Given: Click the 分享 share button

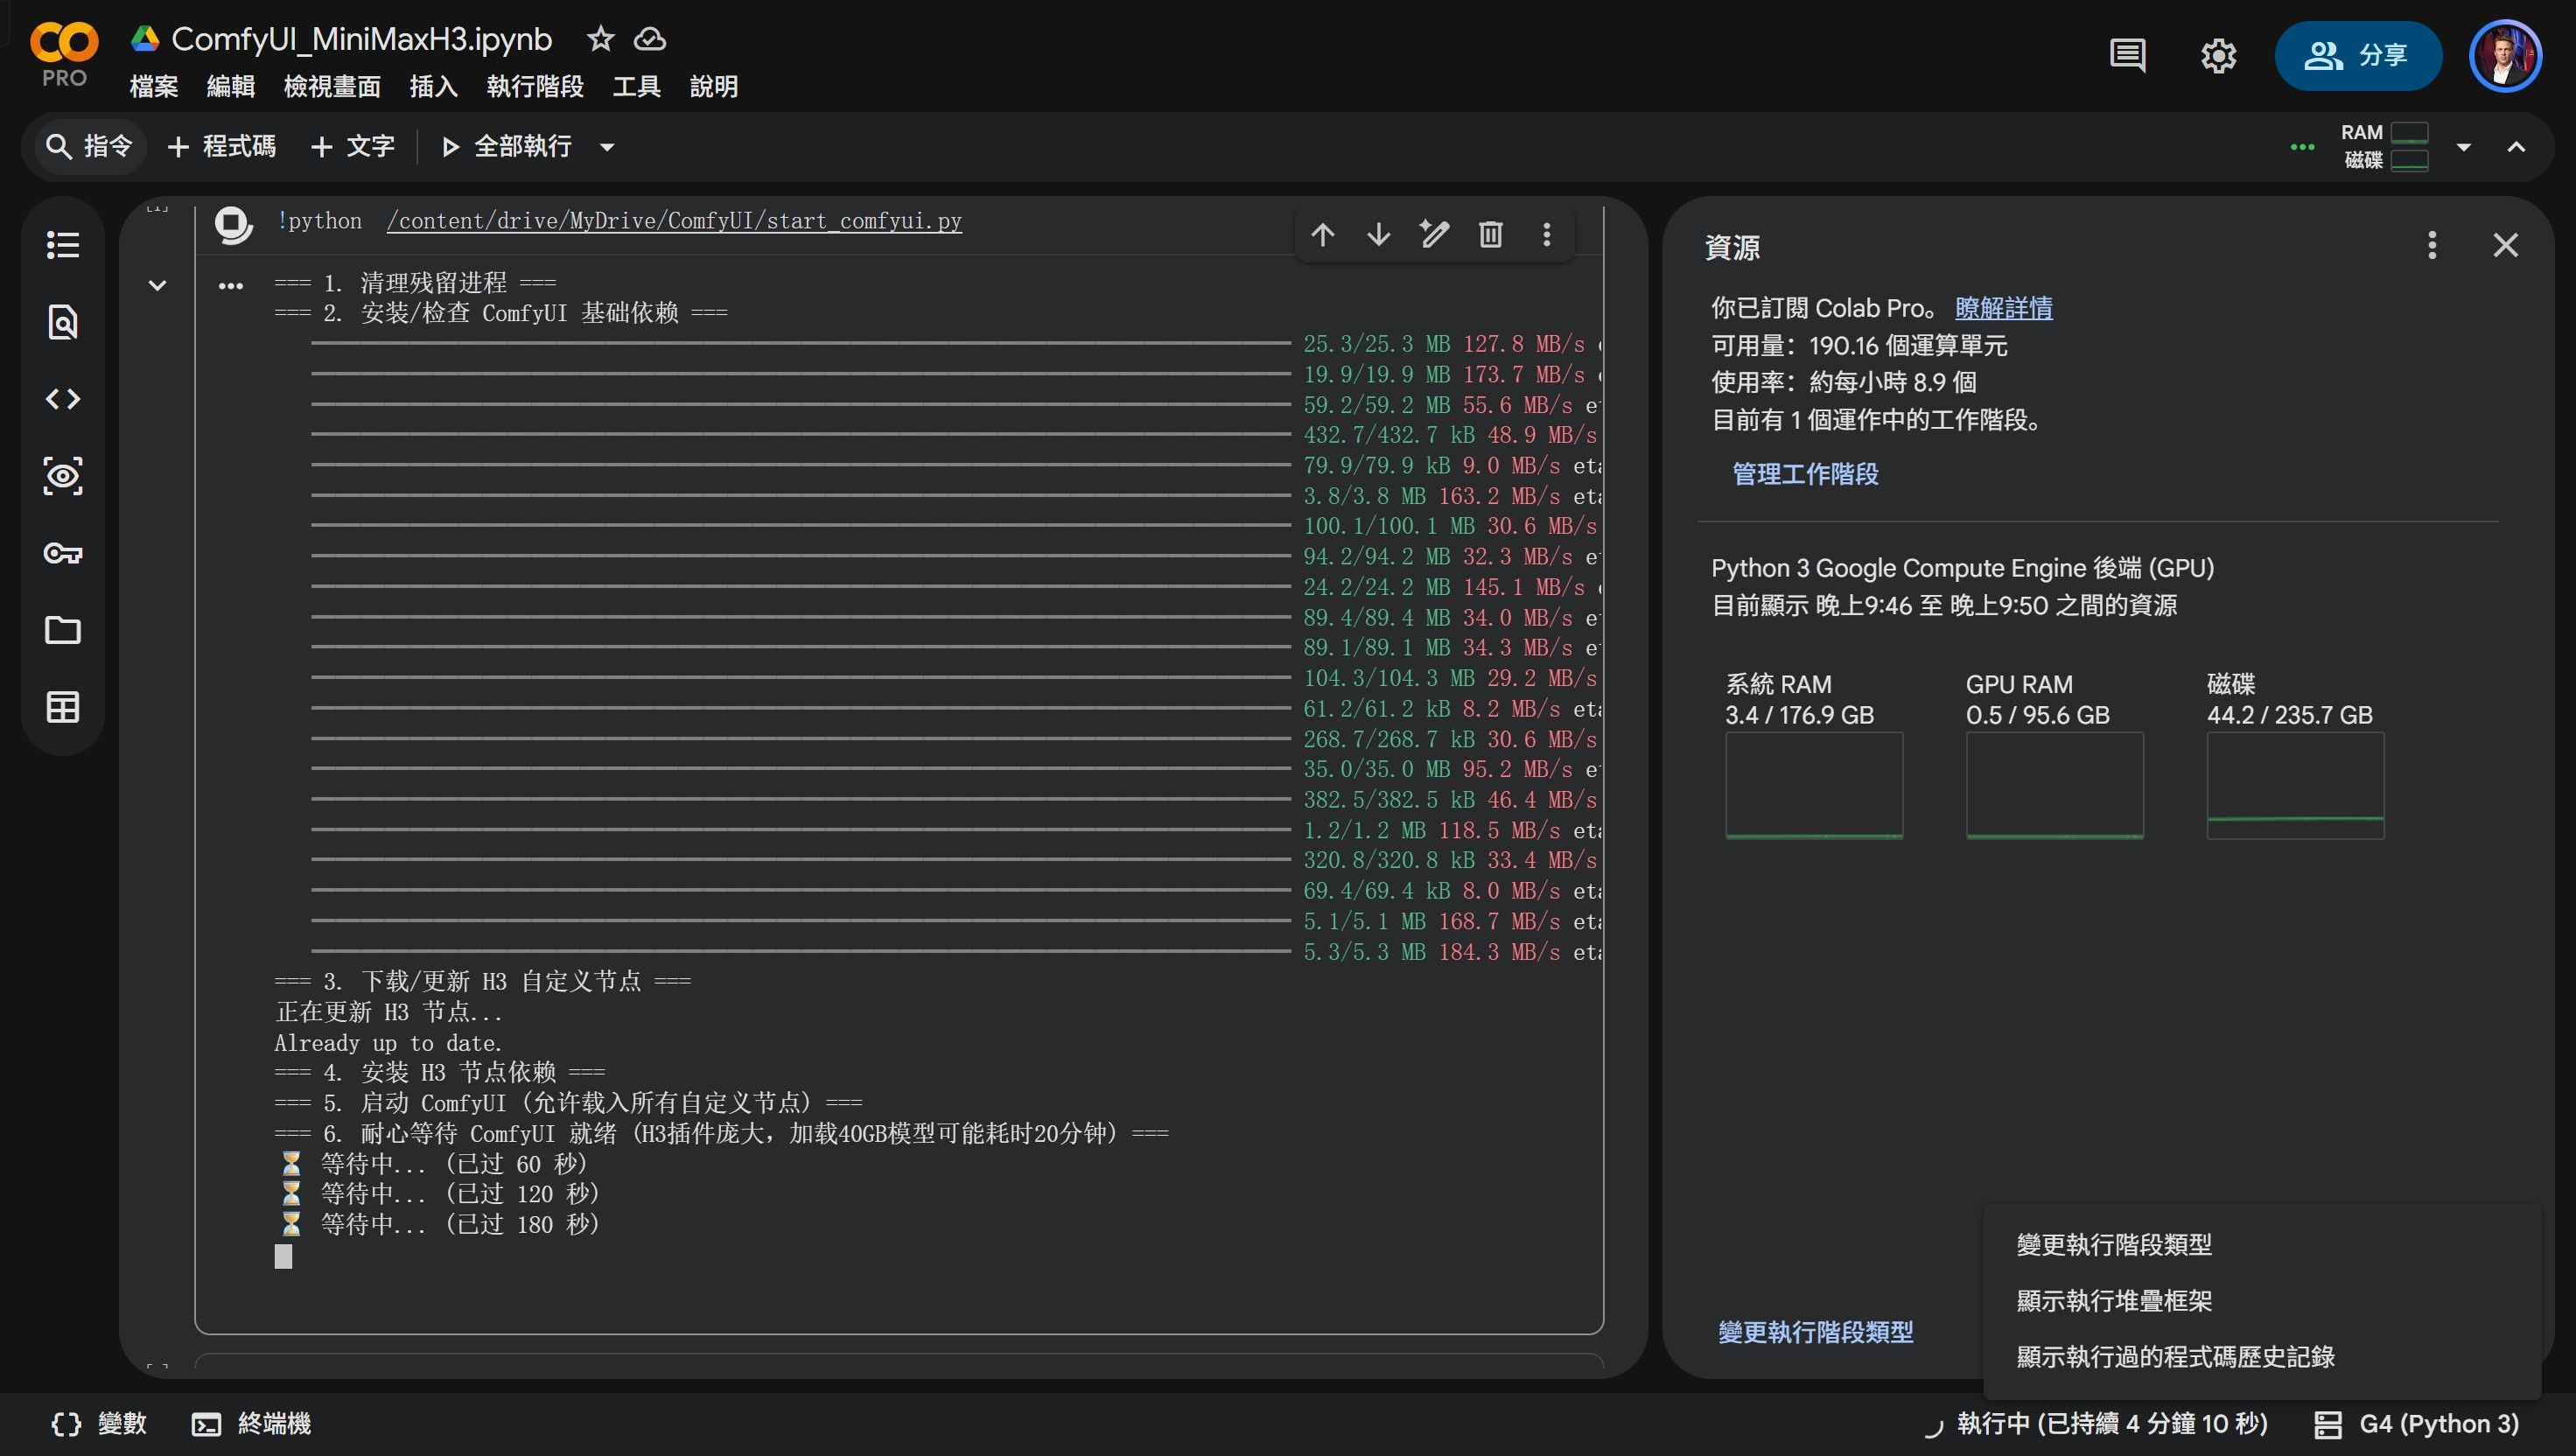Looking at the screenshot, I should pyautogui.click(x=2358, y=55).
